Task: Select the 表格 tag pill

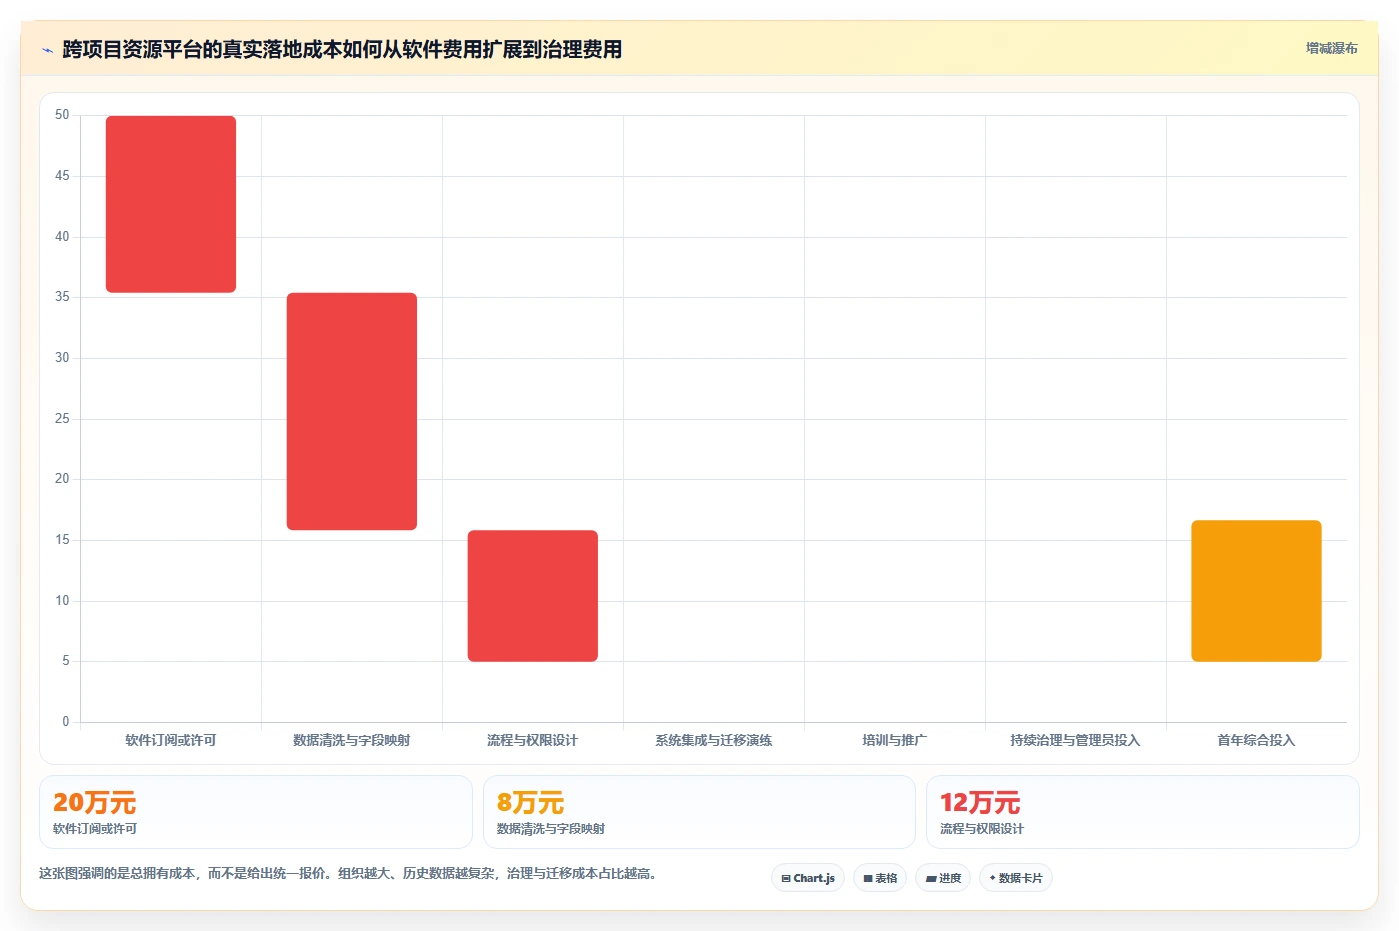Action: pos(880,878)
